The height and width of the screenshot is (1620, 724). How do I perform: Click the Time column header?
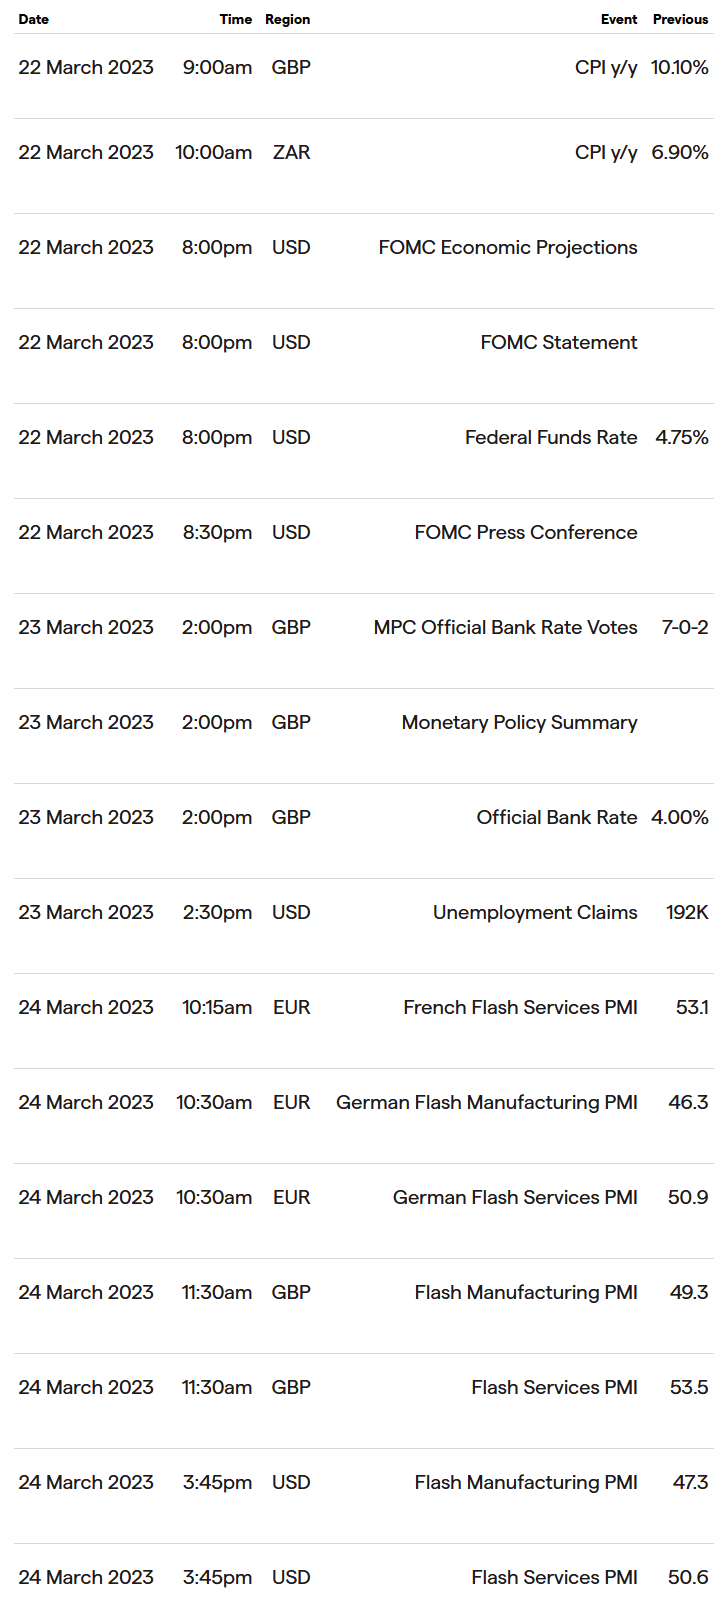[236, 19]
